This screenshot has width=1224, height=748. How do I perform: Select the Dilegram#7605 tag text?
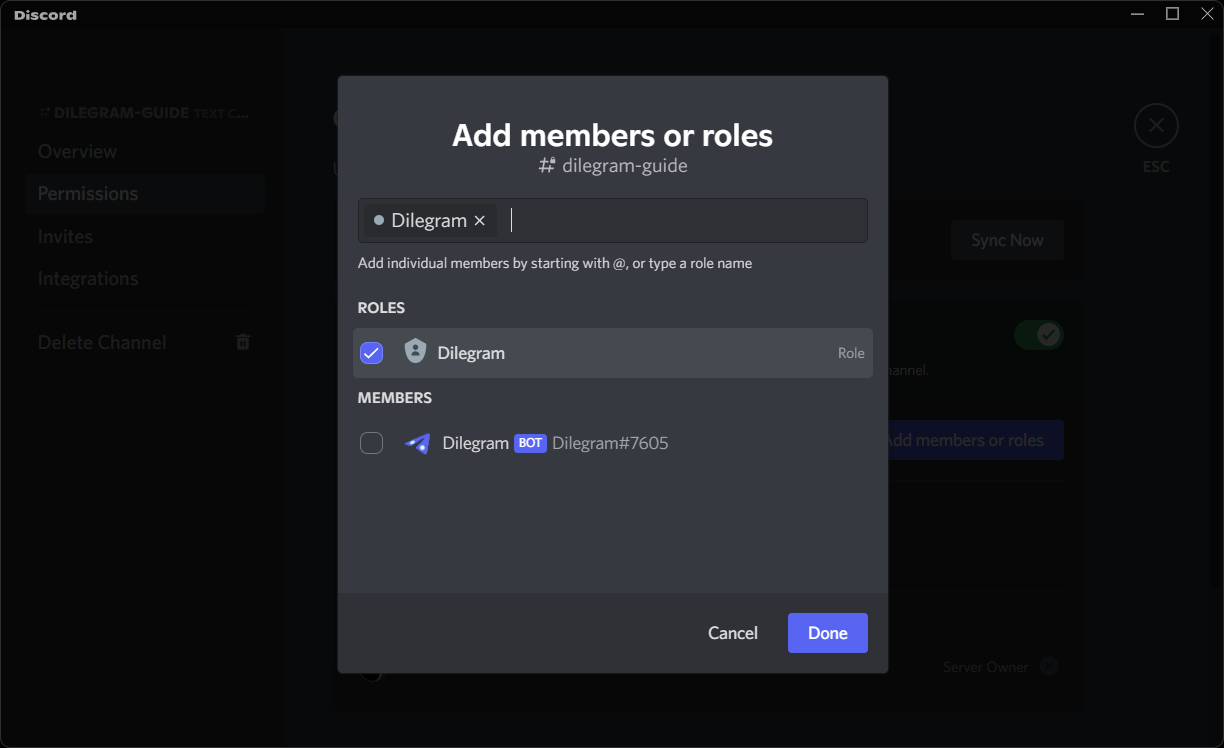coord(610,443)
